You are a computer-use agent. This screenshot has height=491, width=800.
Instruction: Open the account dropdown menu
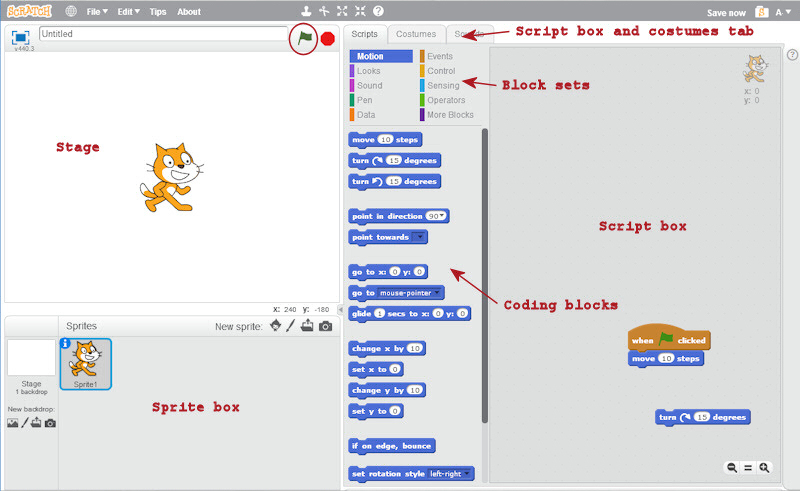click(x=783, y=12)
